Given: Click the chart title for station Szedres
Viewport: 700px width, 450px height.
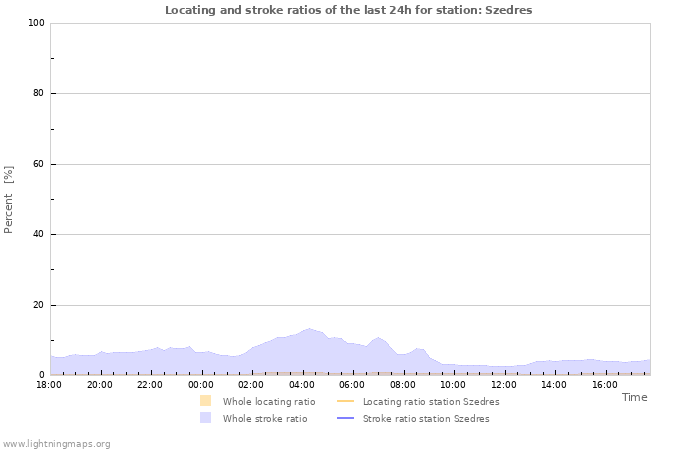Looking at the screenshot, I should [348, 10].
